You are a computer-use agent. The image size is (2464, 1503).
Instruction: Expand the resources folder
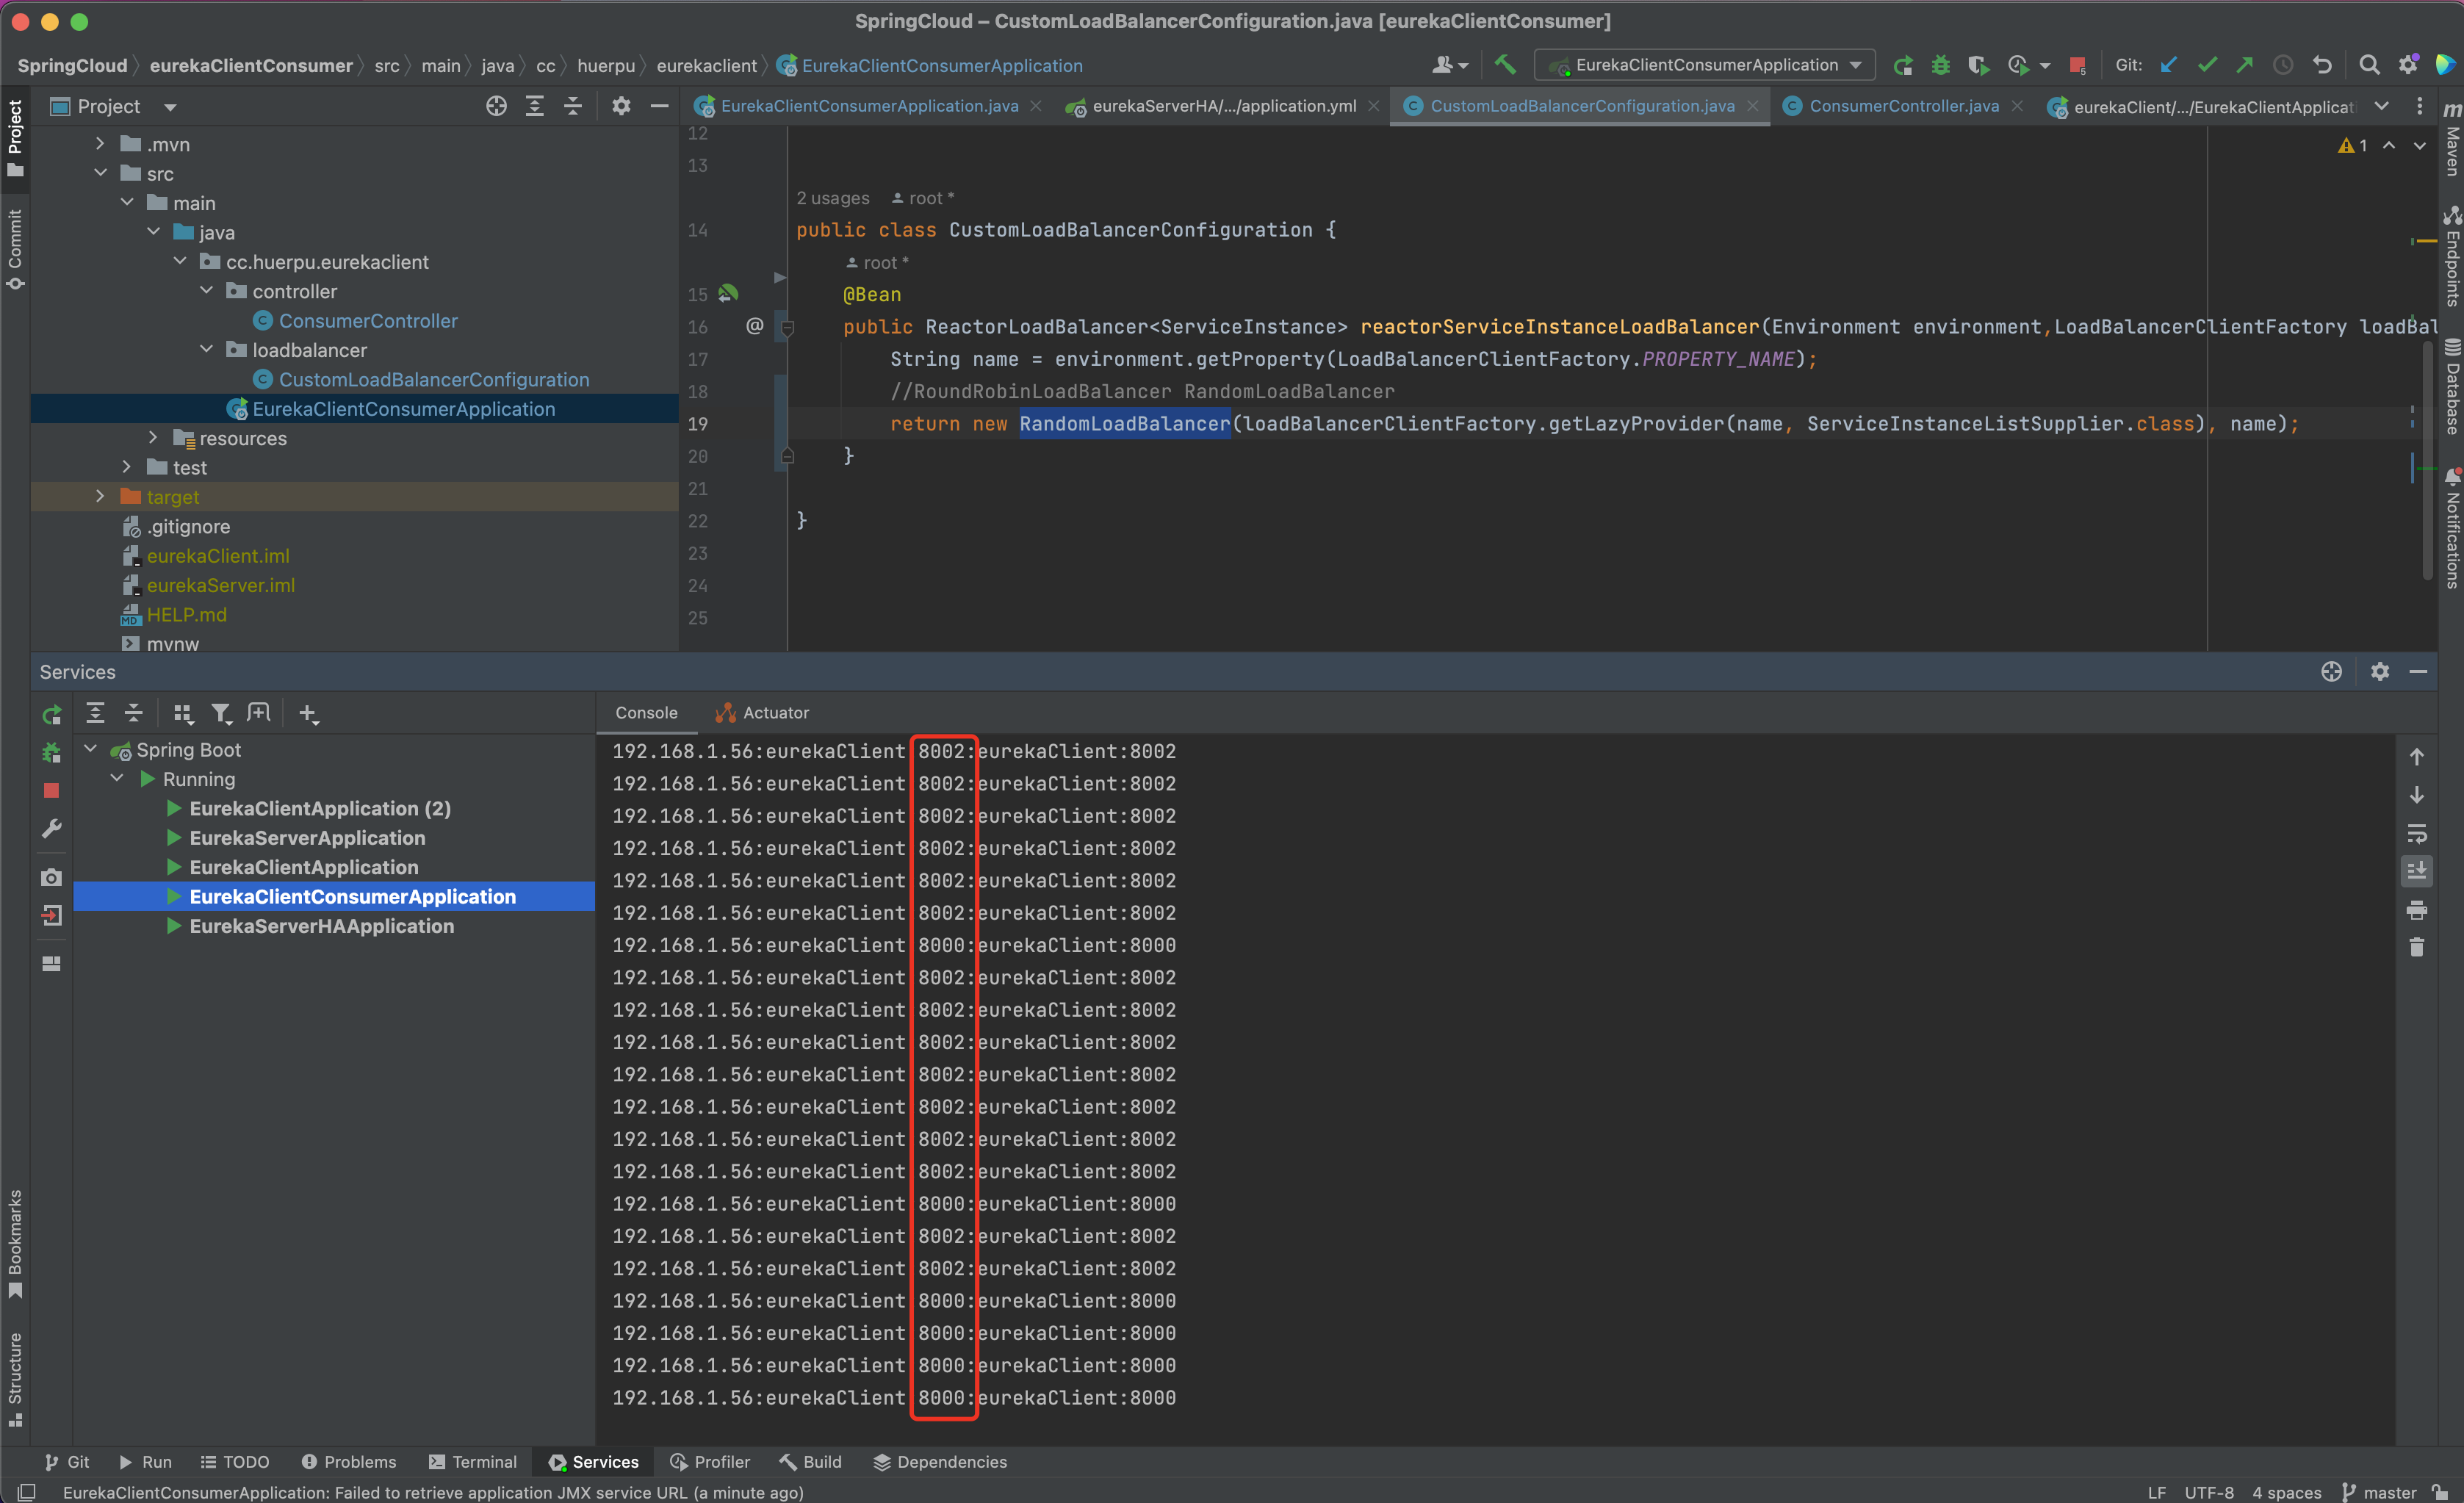click(x=152, y=438)
